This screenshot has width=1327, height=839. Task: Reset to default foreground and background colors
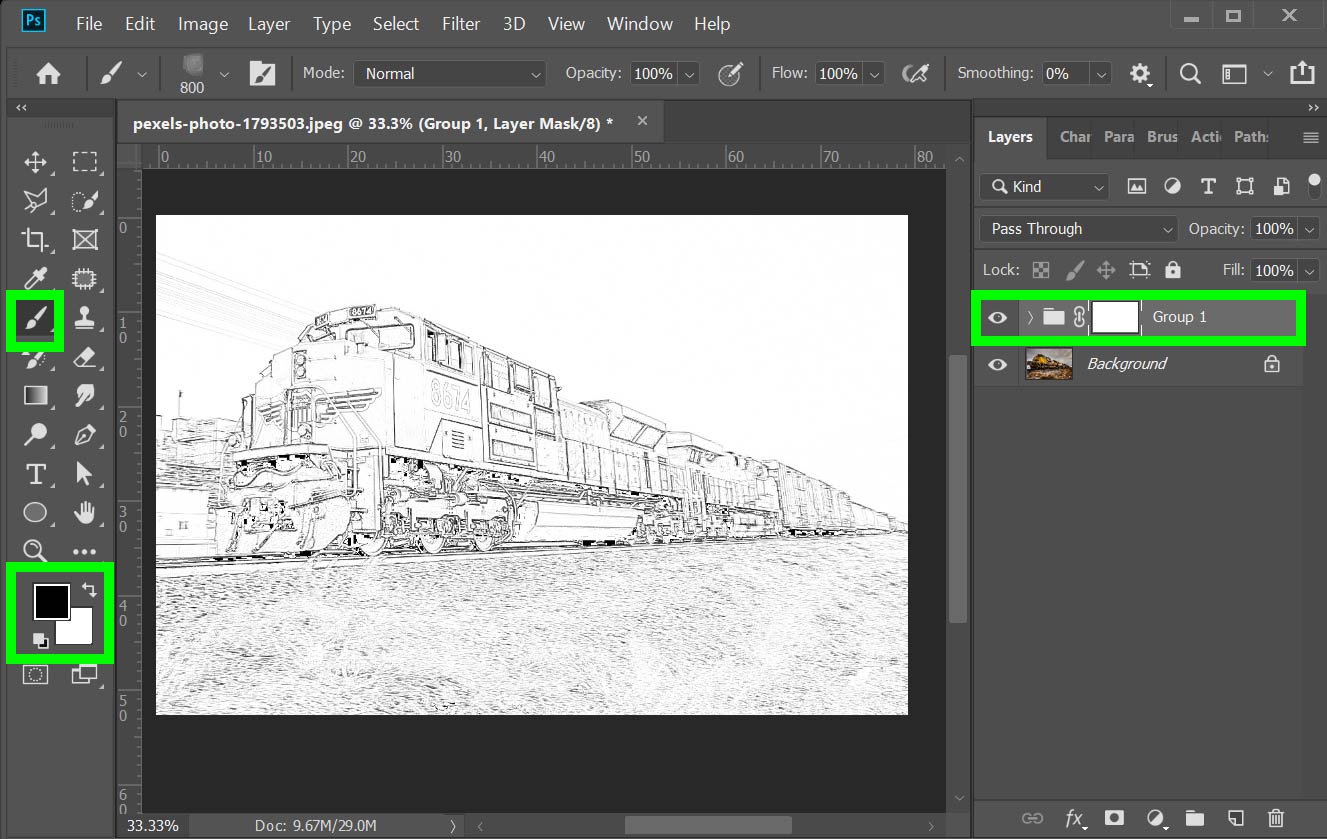[40, 640]
